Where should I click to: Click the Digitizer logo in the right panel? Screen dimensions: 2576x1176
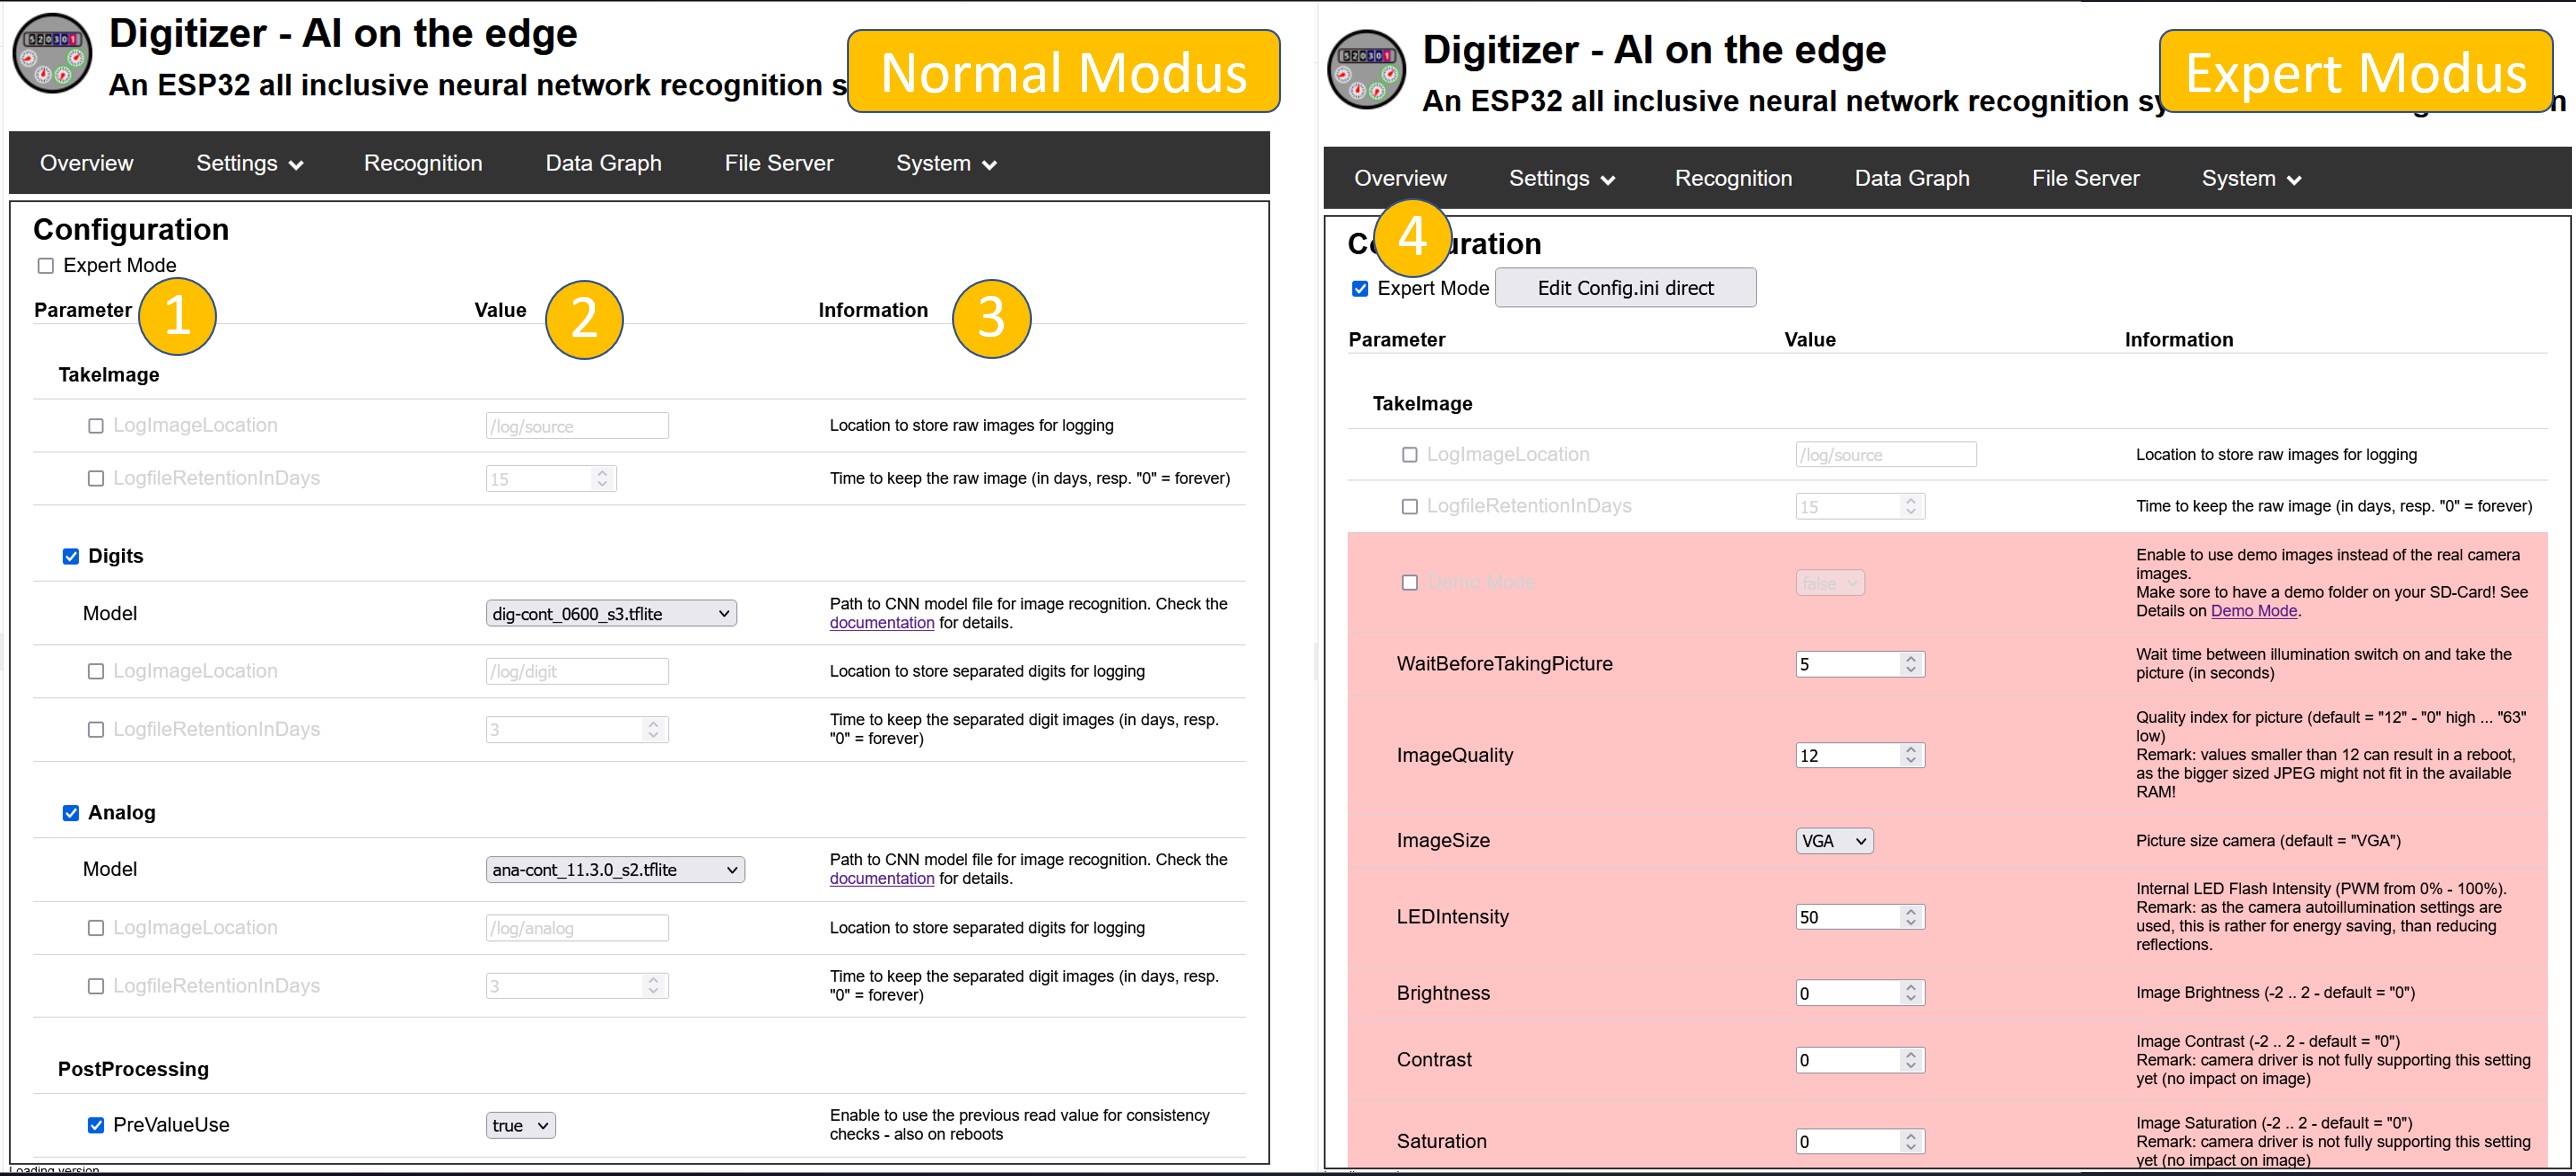pyautogui.click(x=1366, y=69)
